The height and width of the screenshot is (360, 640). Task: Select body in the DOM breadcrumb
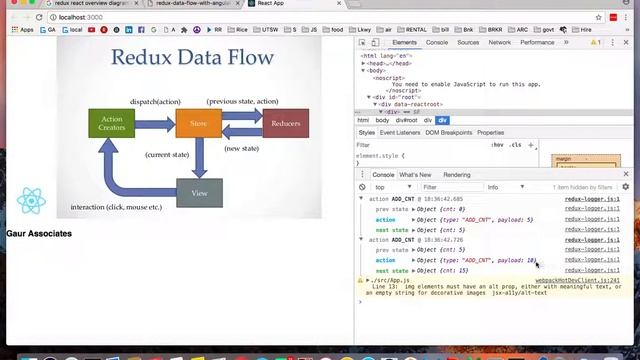[382, 120]
